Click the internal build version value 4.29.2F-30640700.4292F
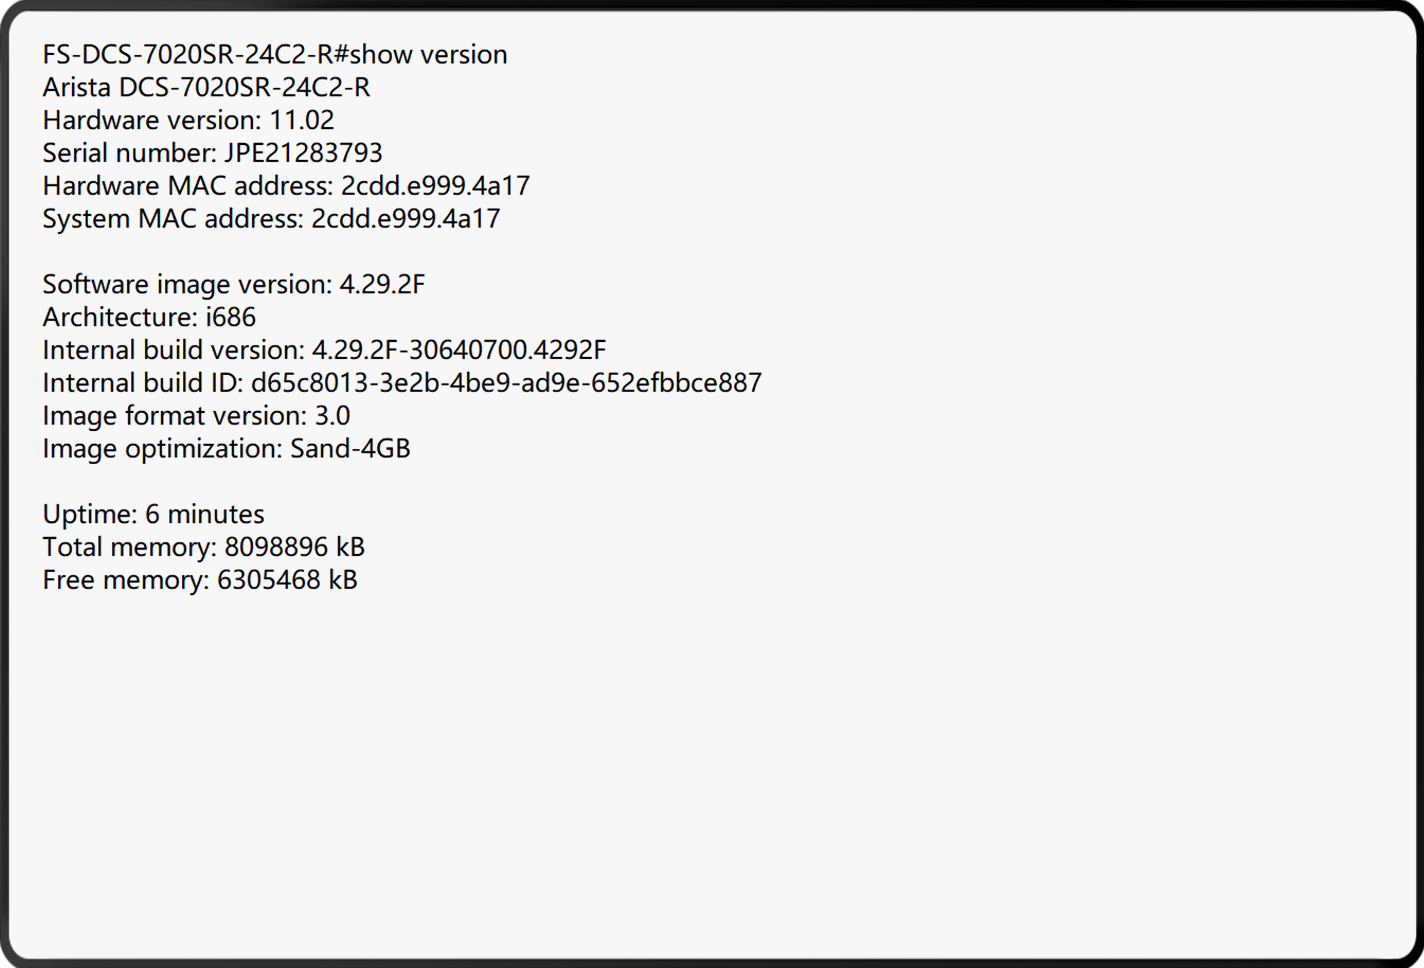The image size is (1424, 968). pos(459,351)
